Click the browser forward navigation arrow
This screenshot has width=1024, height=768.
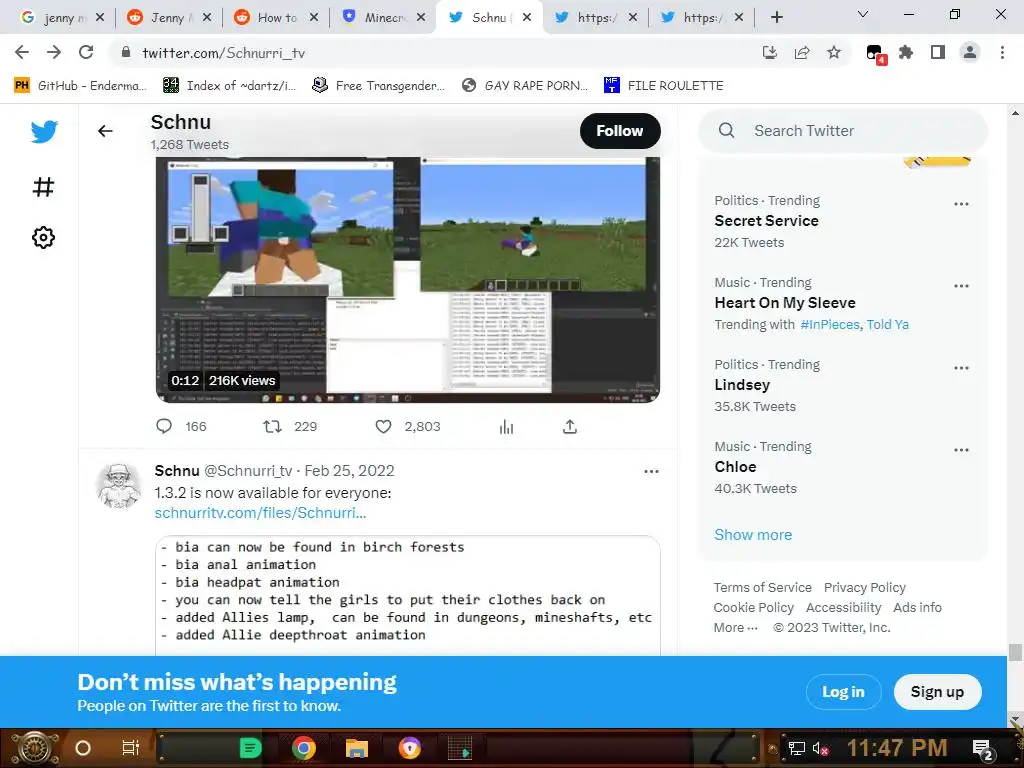pyautogui.click(x=54, y=52)
